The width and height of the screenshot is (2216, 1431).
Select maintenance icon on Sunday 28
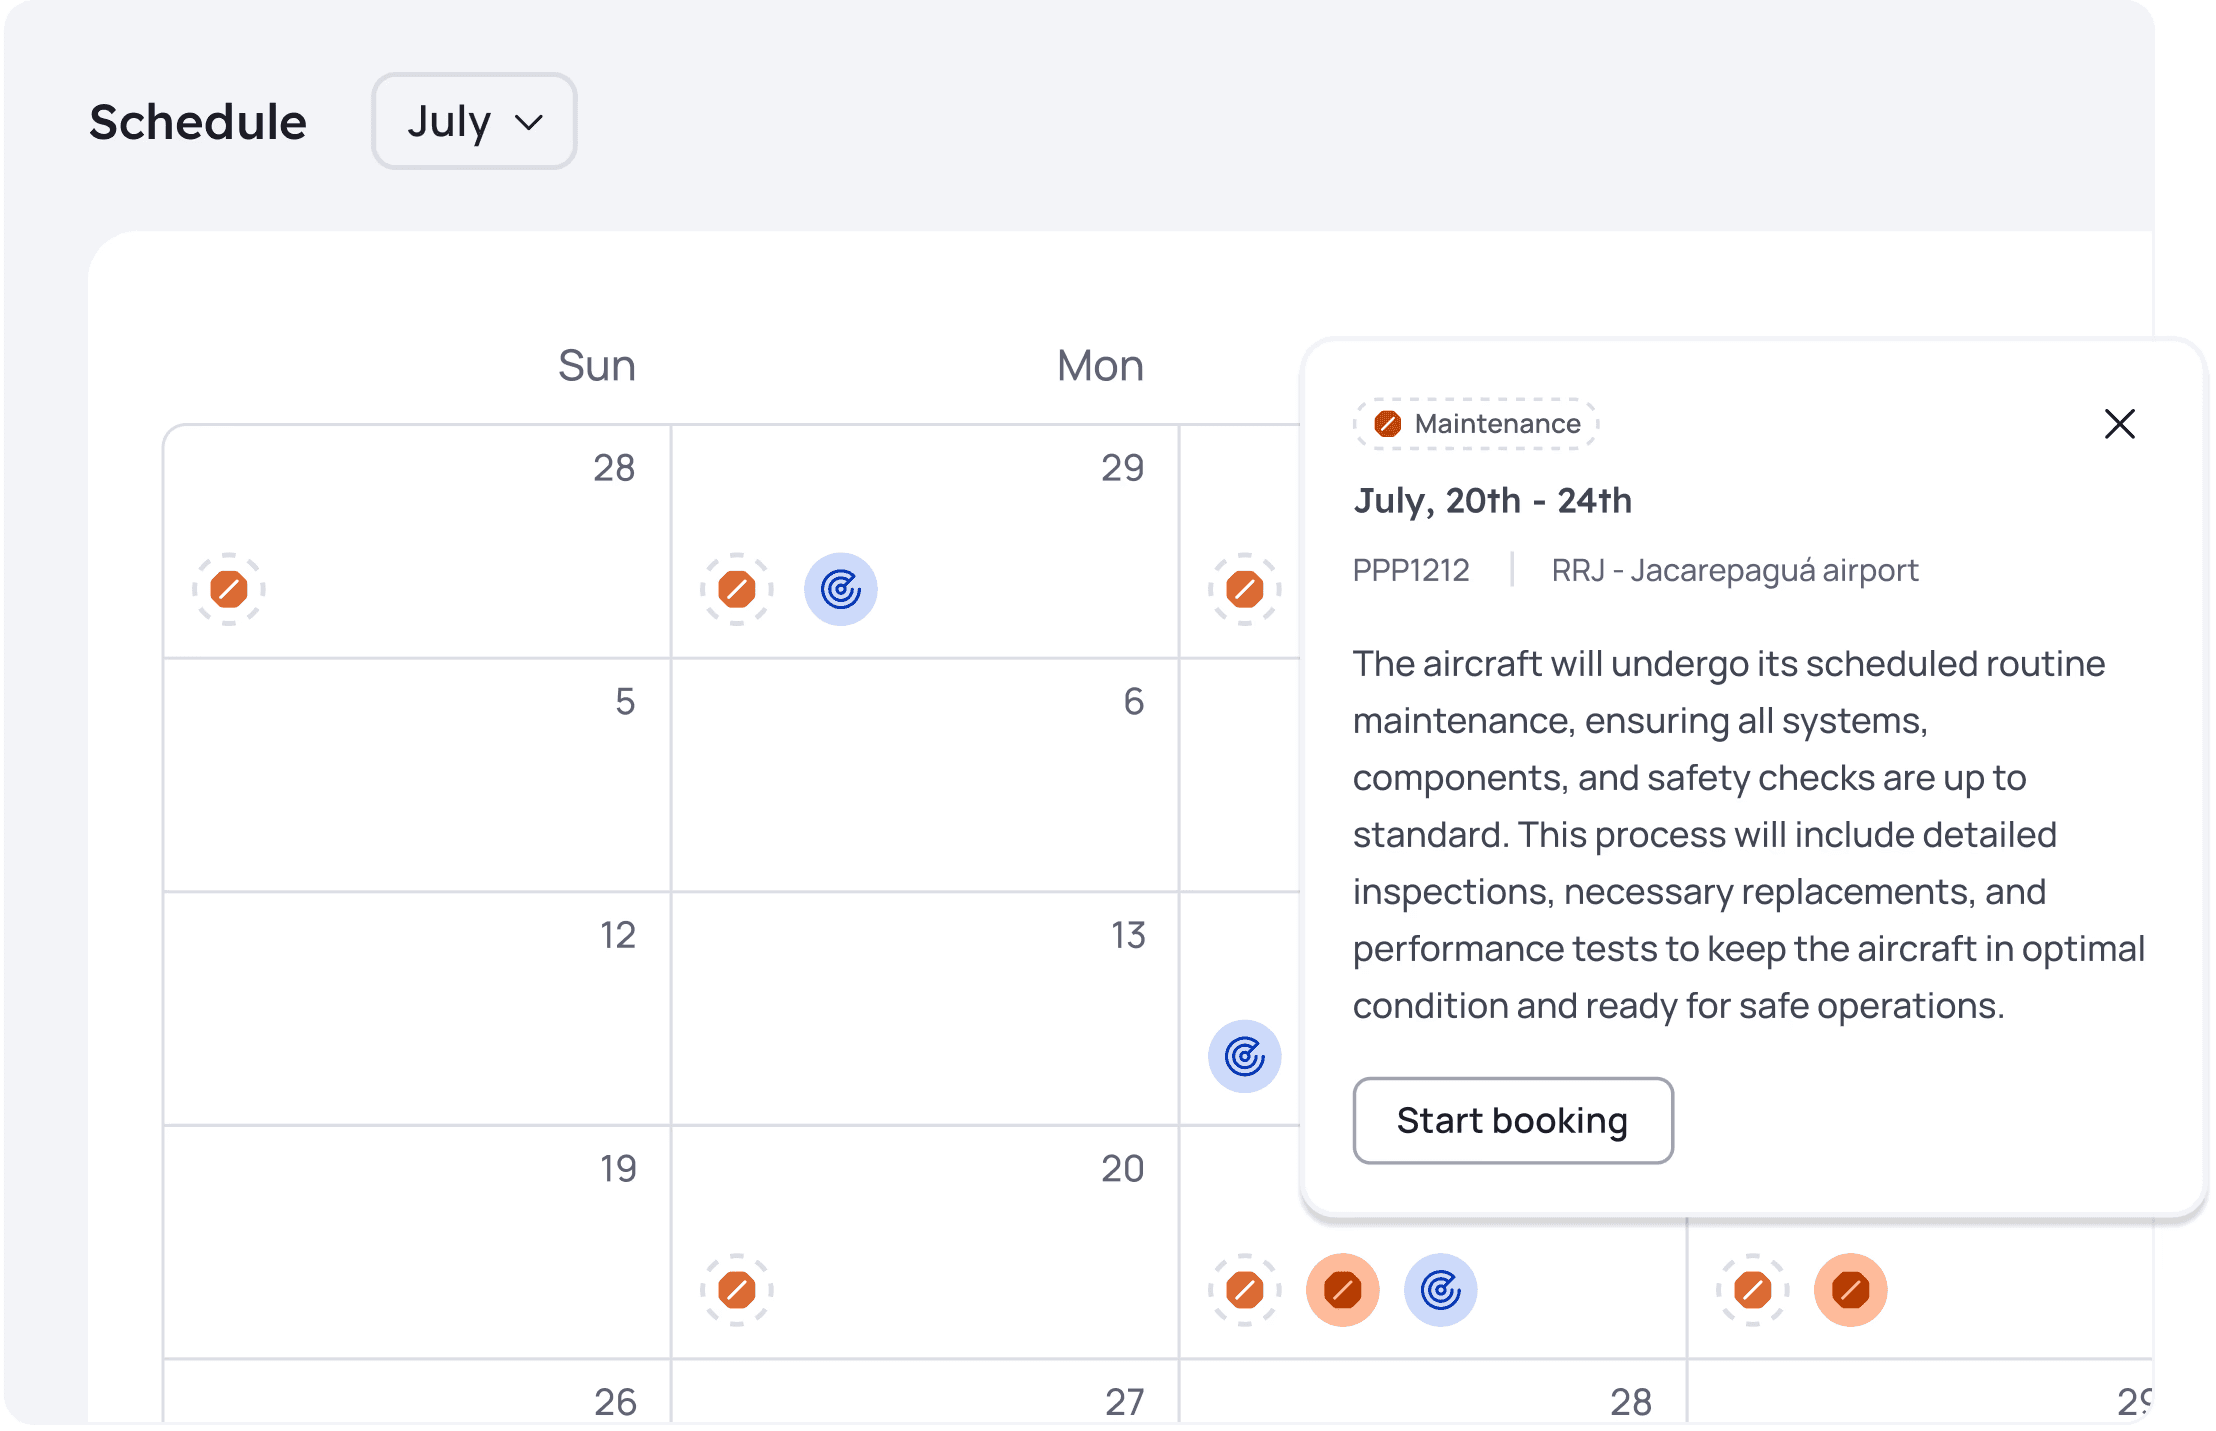coord(229,589)
